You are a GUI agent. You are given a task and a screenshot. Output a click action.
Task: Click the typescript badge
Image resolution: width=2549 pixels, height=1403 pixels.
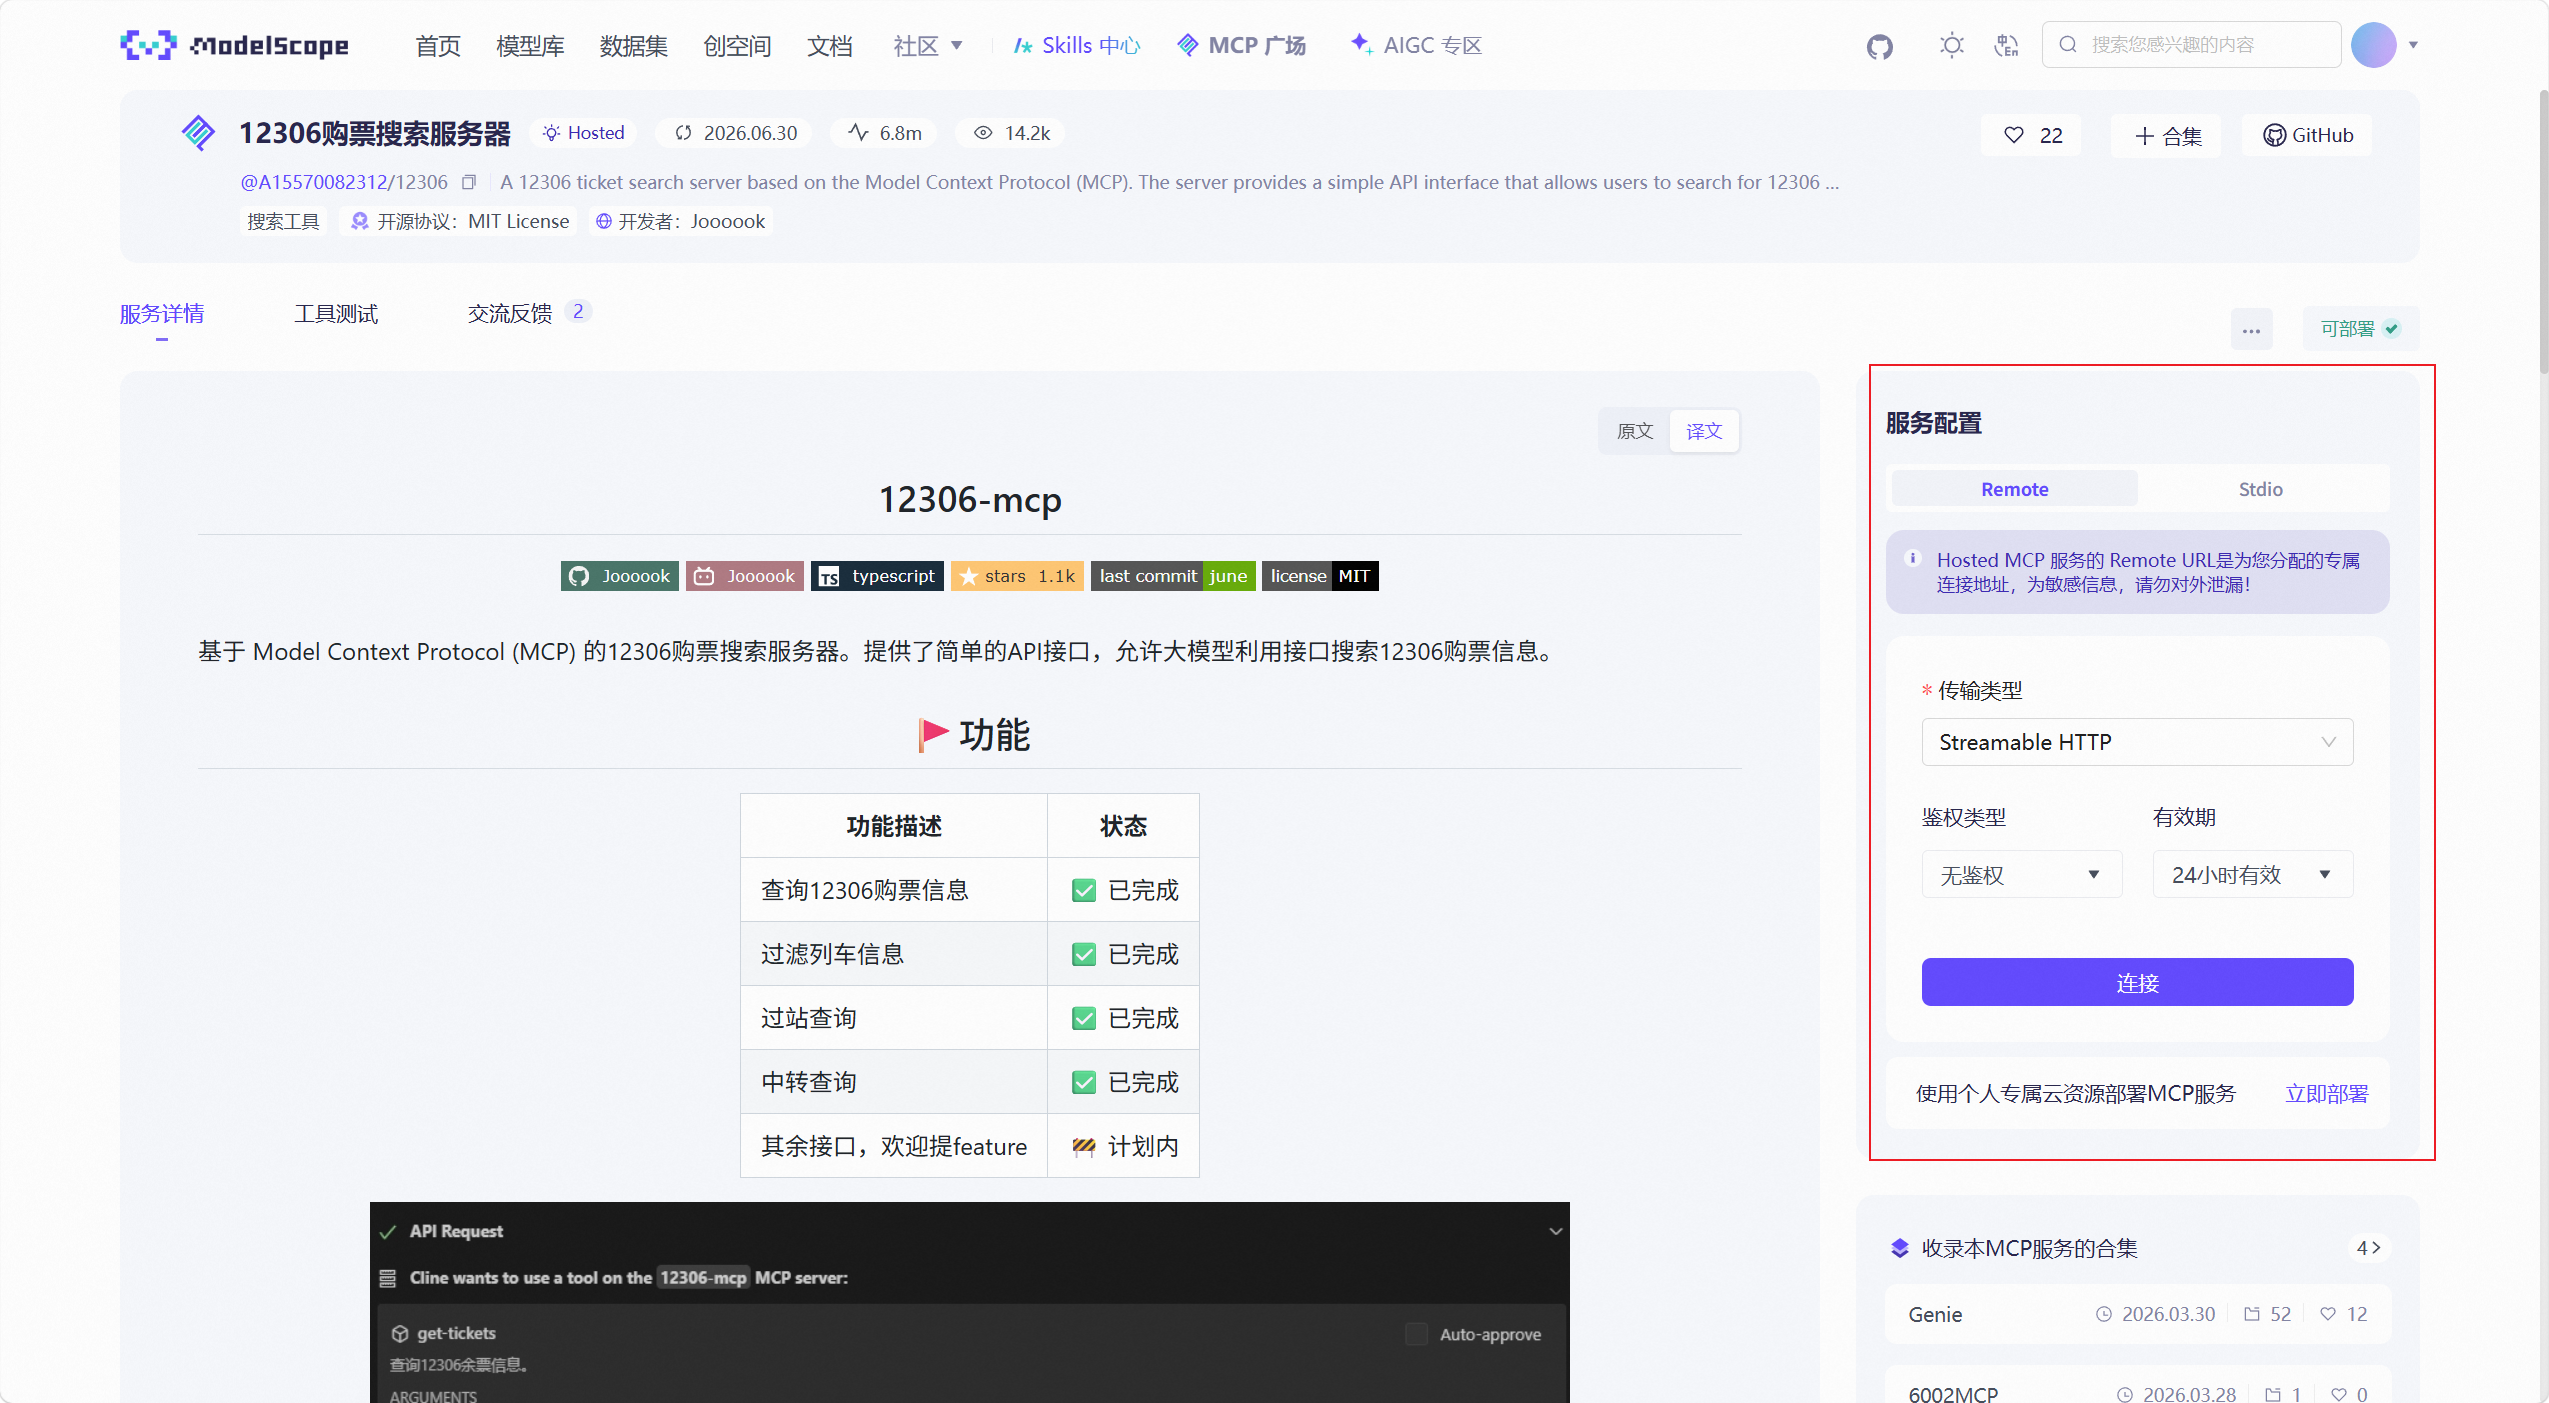tap(877, 576)
